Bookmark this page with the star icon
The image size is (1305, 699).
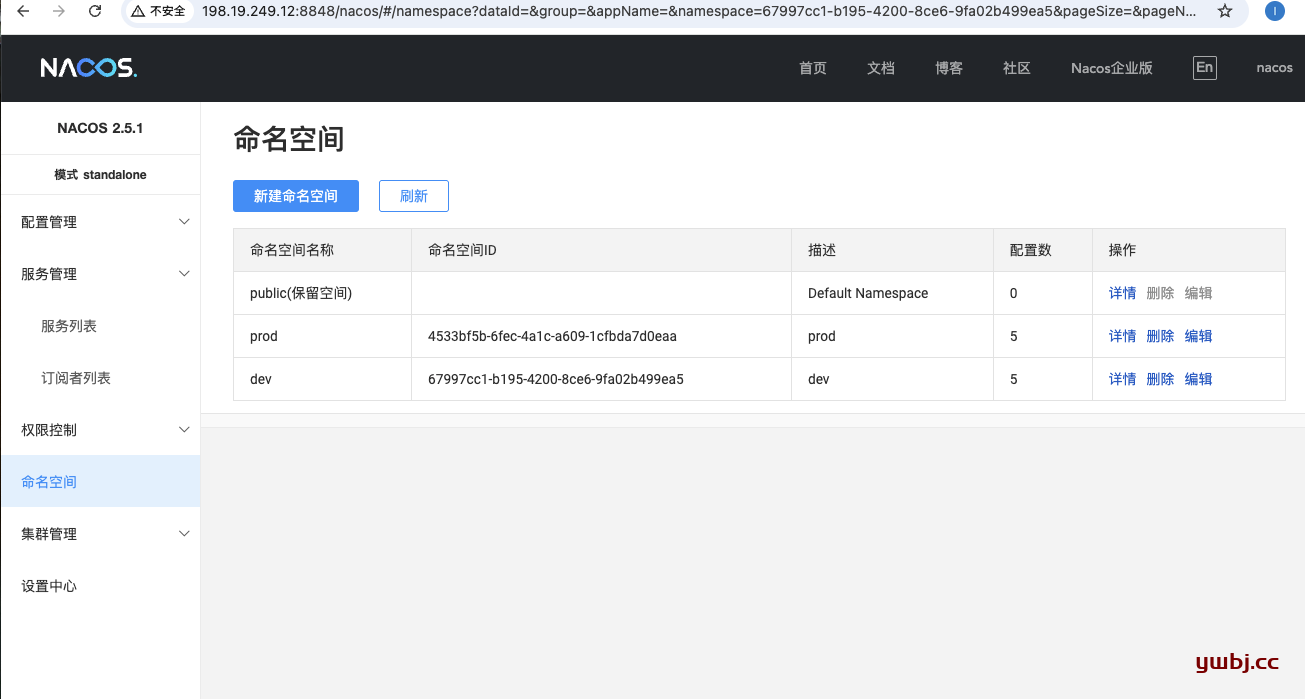click(1225, 11)
